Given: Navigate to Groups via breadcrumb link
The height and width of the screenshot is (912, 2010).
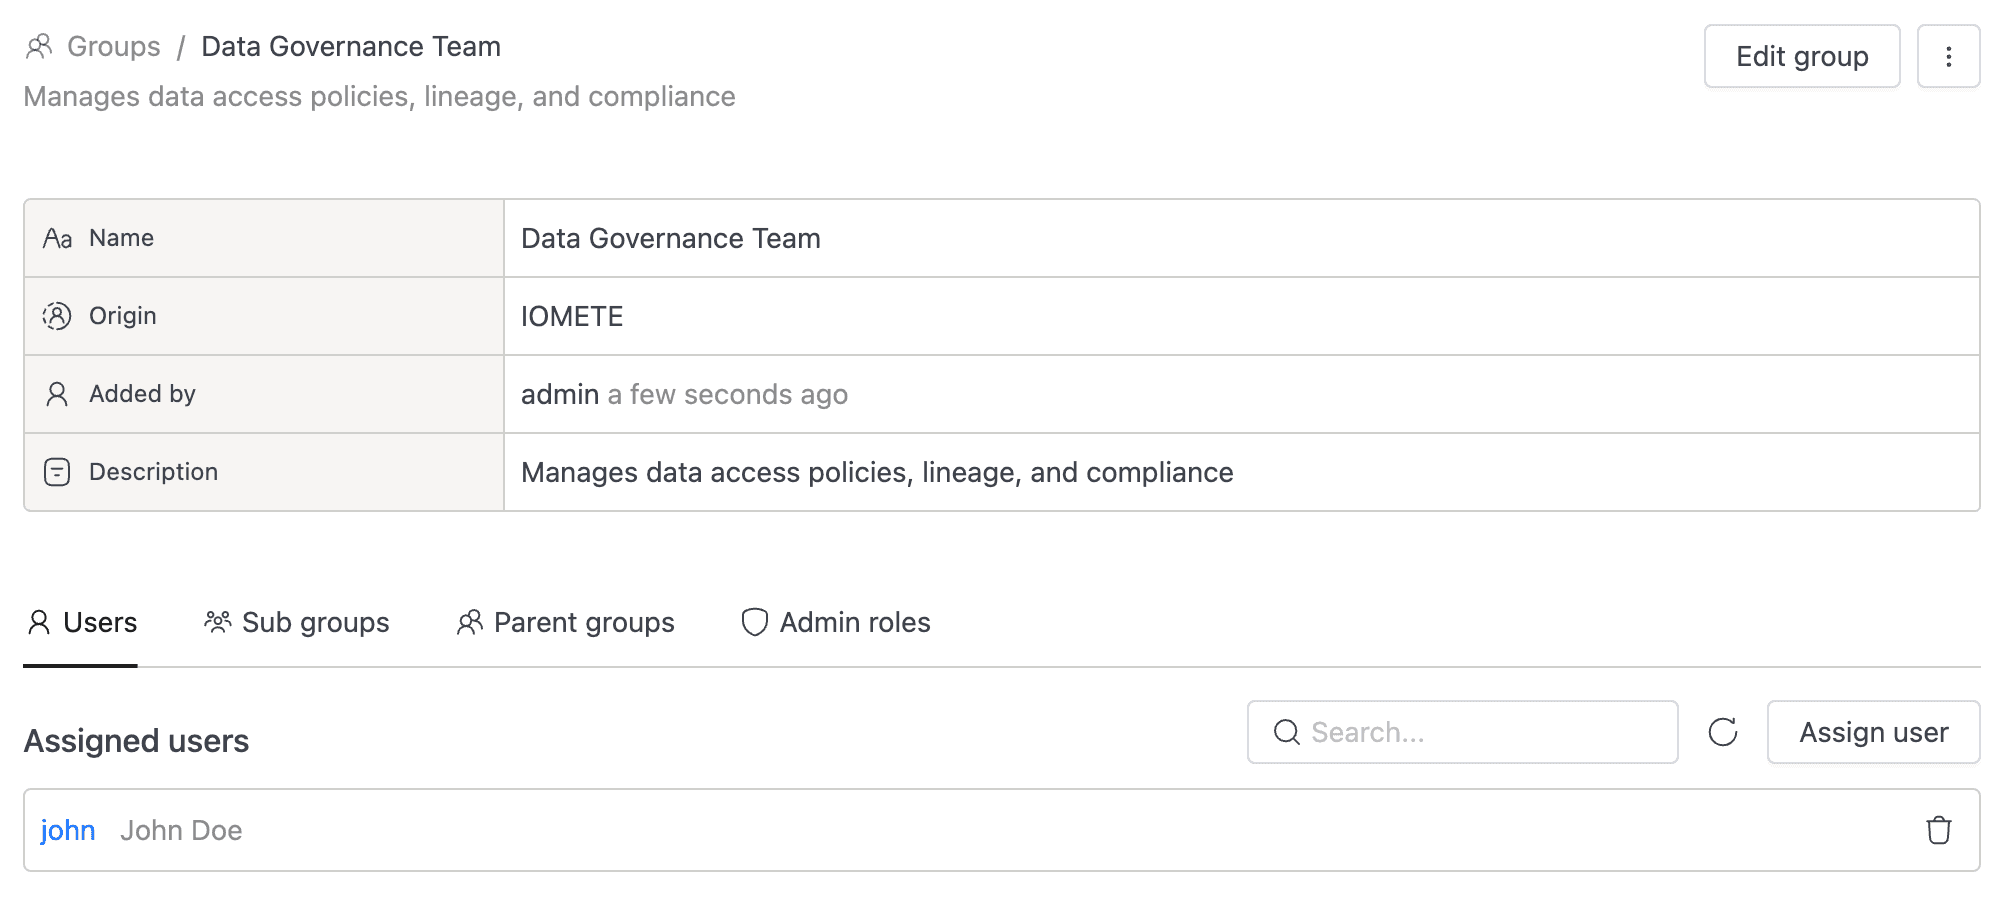Looking at the screenshot, I should [x=113, y=47].
